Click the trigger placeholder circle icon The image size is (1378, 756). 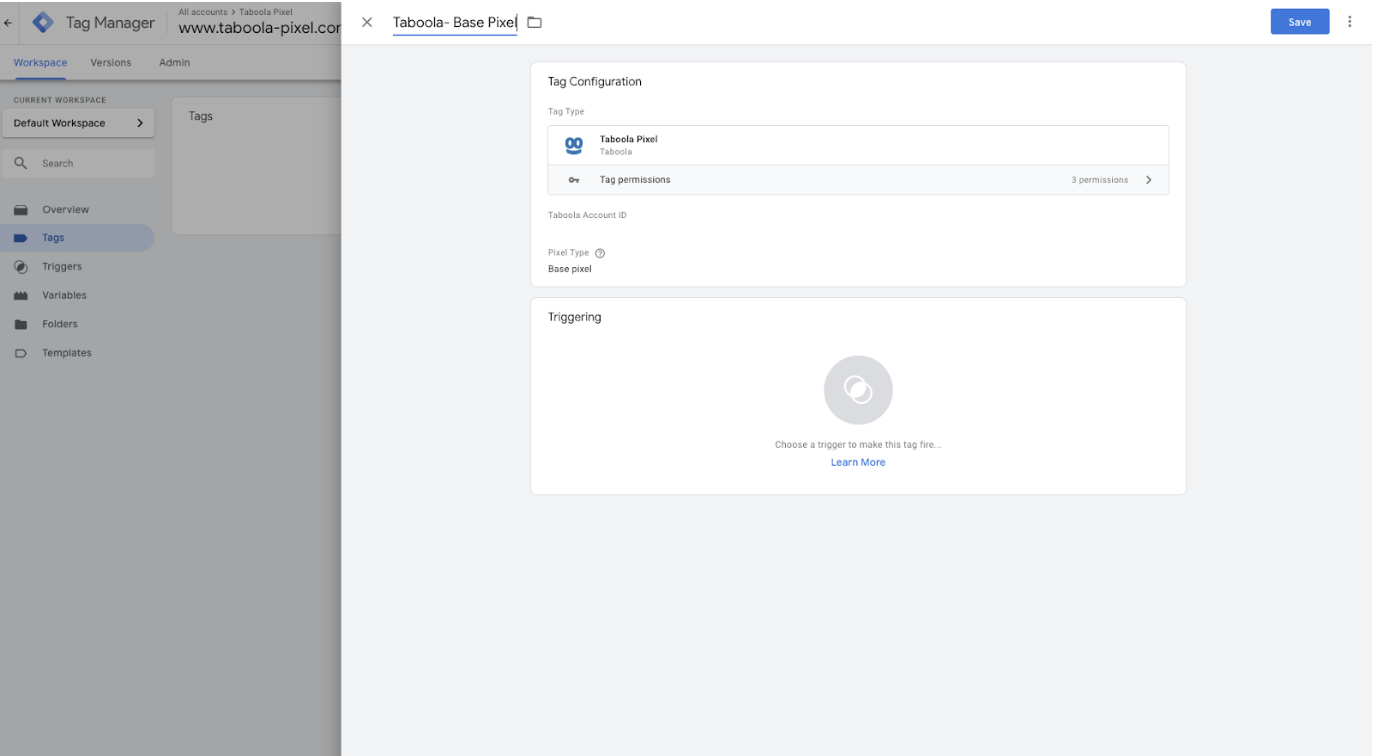tap(858, 390)
